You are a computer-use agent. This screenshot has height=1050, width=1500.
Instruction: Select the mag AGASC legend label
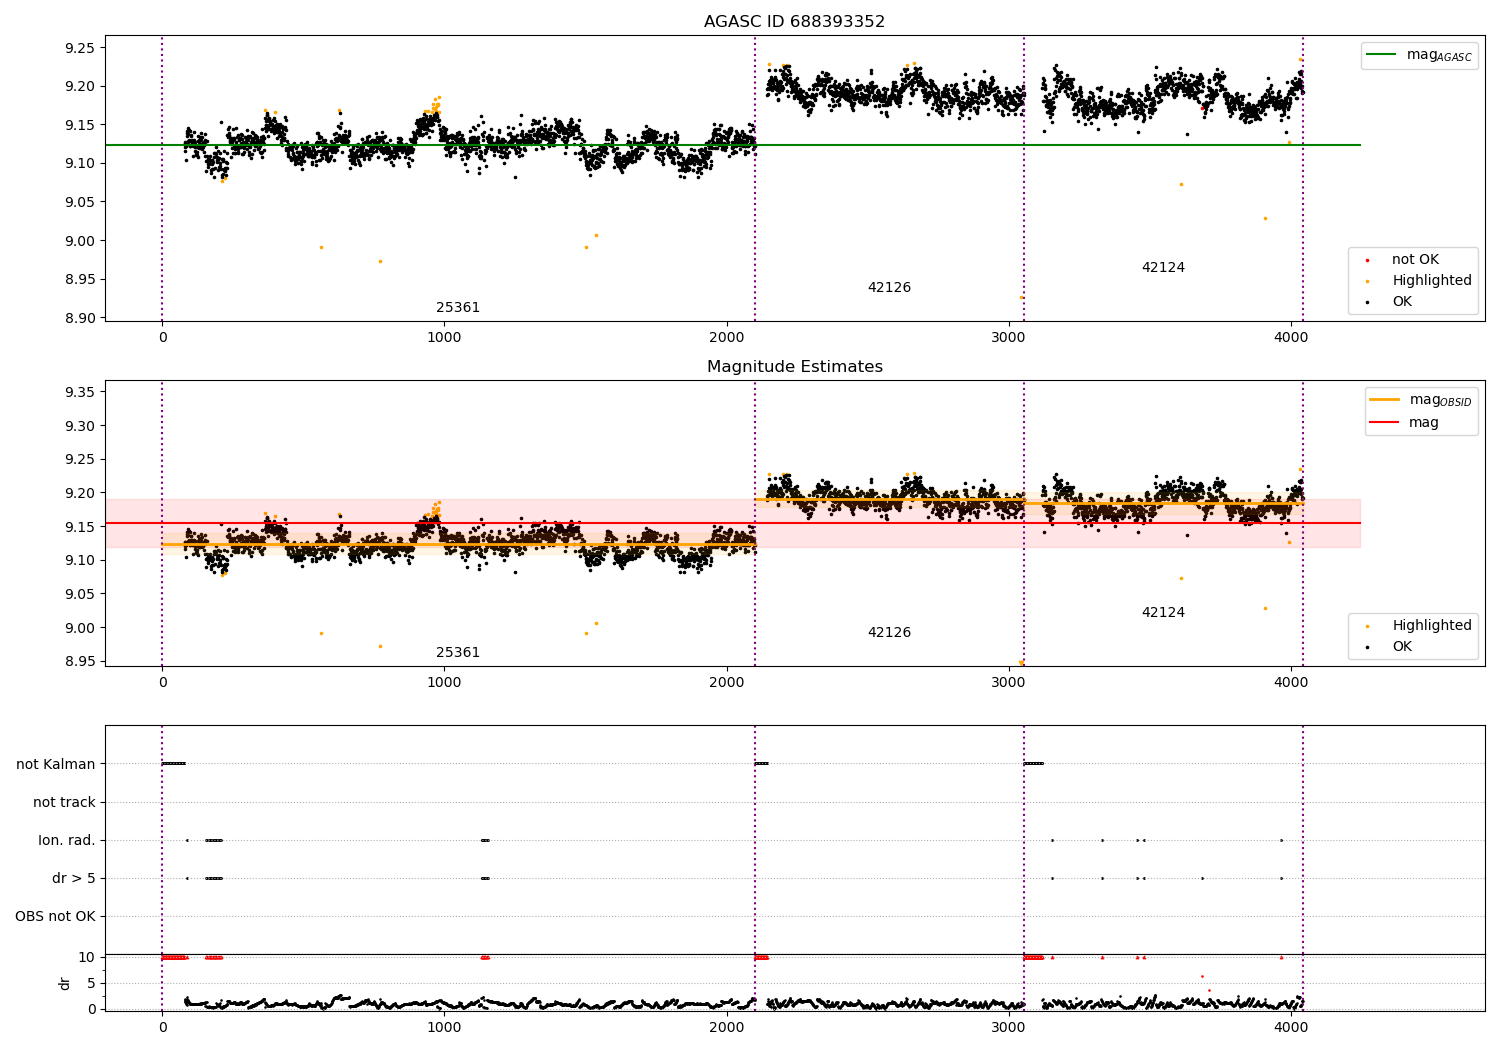pyautogui.click(x=1439, y=55)
